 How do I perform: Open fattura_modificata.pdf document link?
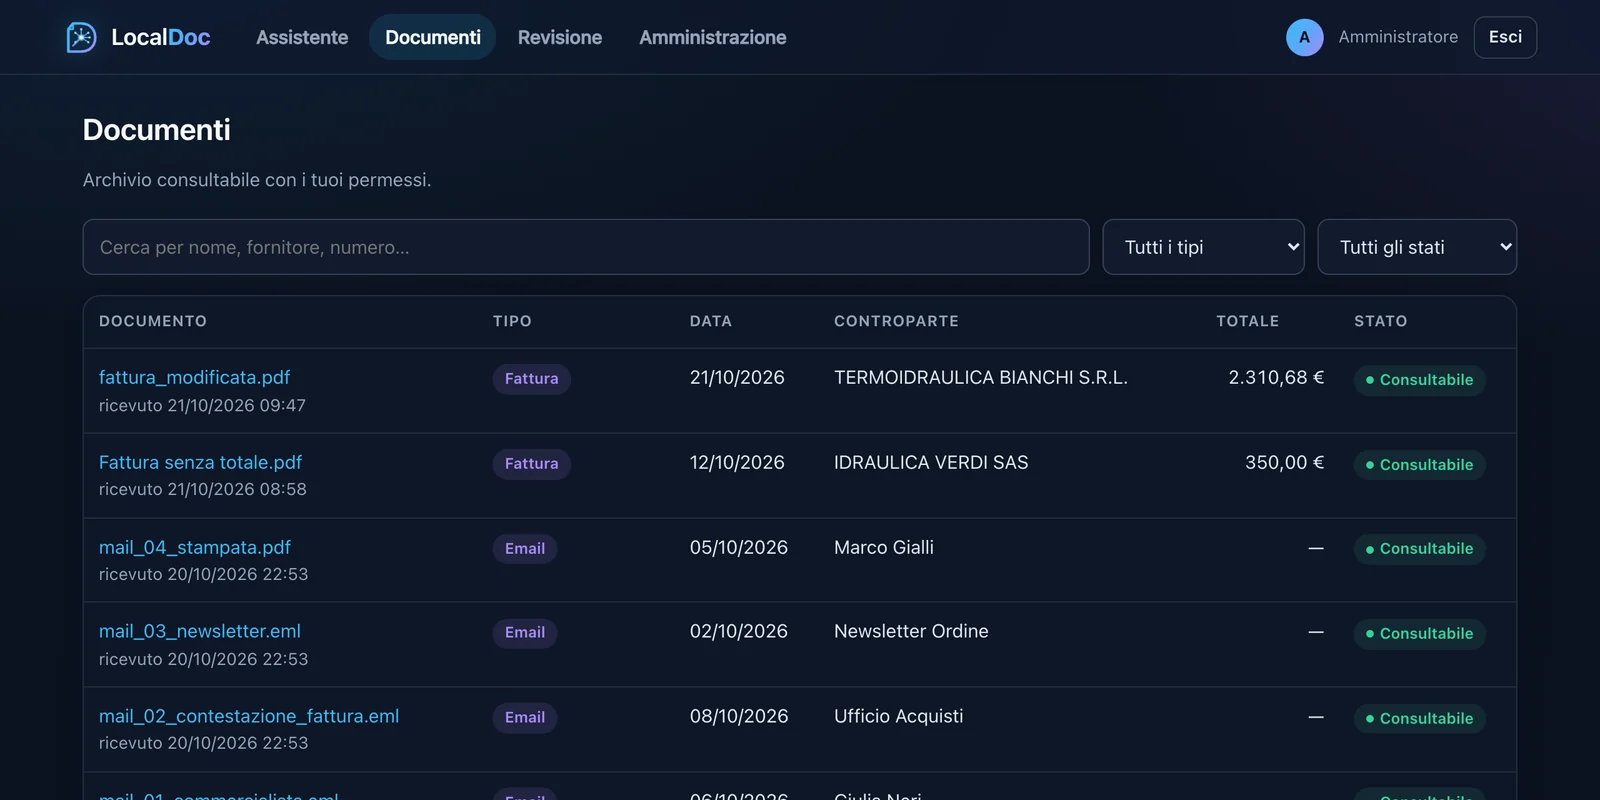(194, 377)
